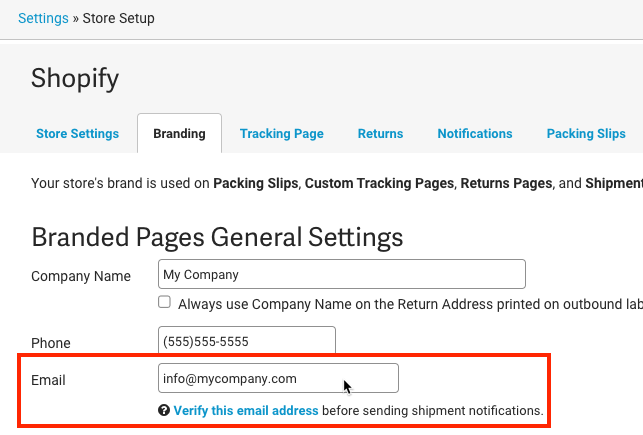
Task: Switch to the Notifications tab
Action: (x=475, y=134)
